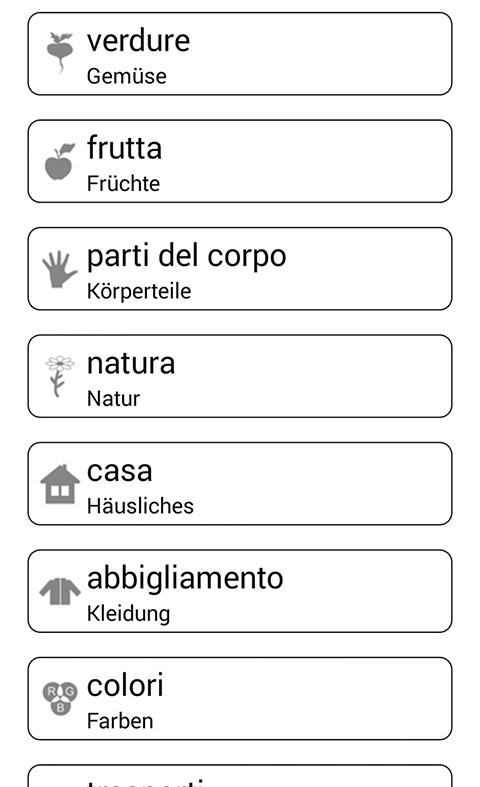Open the frutta category
480x787 pixels.
coord(240,161)
